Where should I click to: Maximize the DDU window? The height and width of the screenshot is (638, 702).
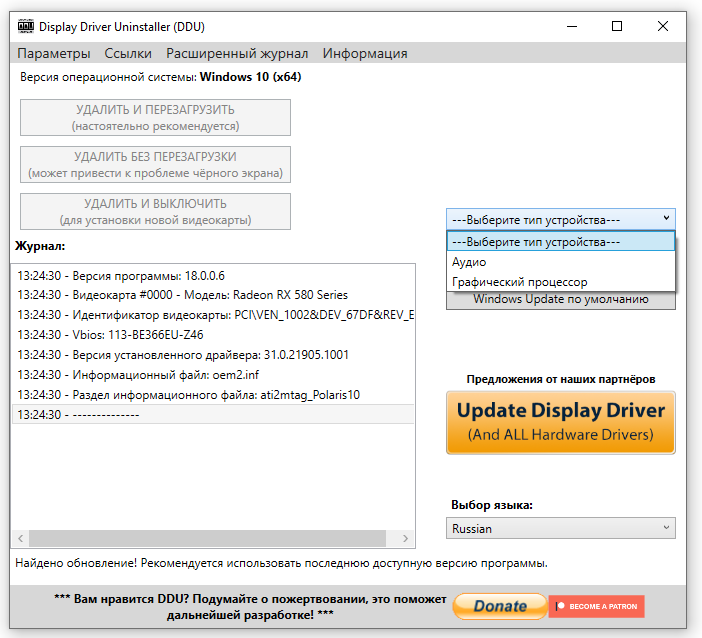click(617, 26)
